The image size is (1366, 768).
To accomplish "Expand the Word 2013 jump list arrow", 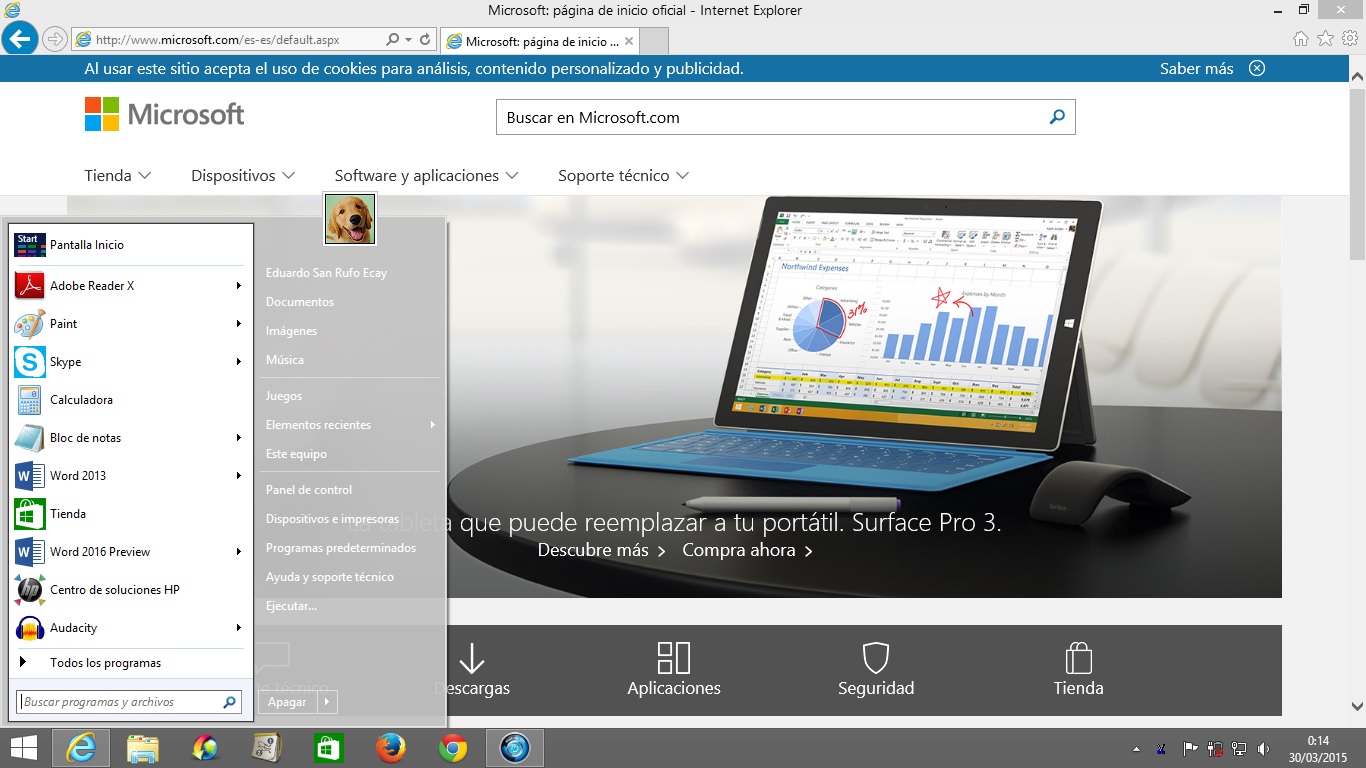I will tap(239, 476).
